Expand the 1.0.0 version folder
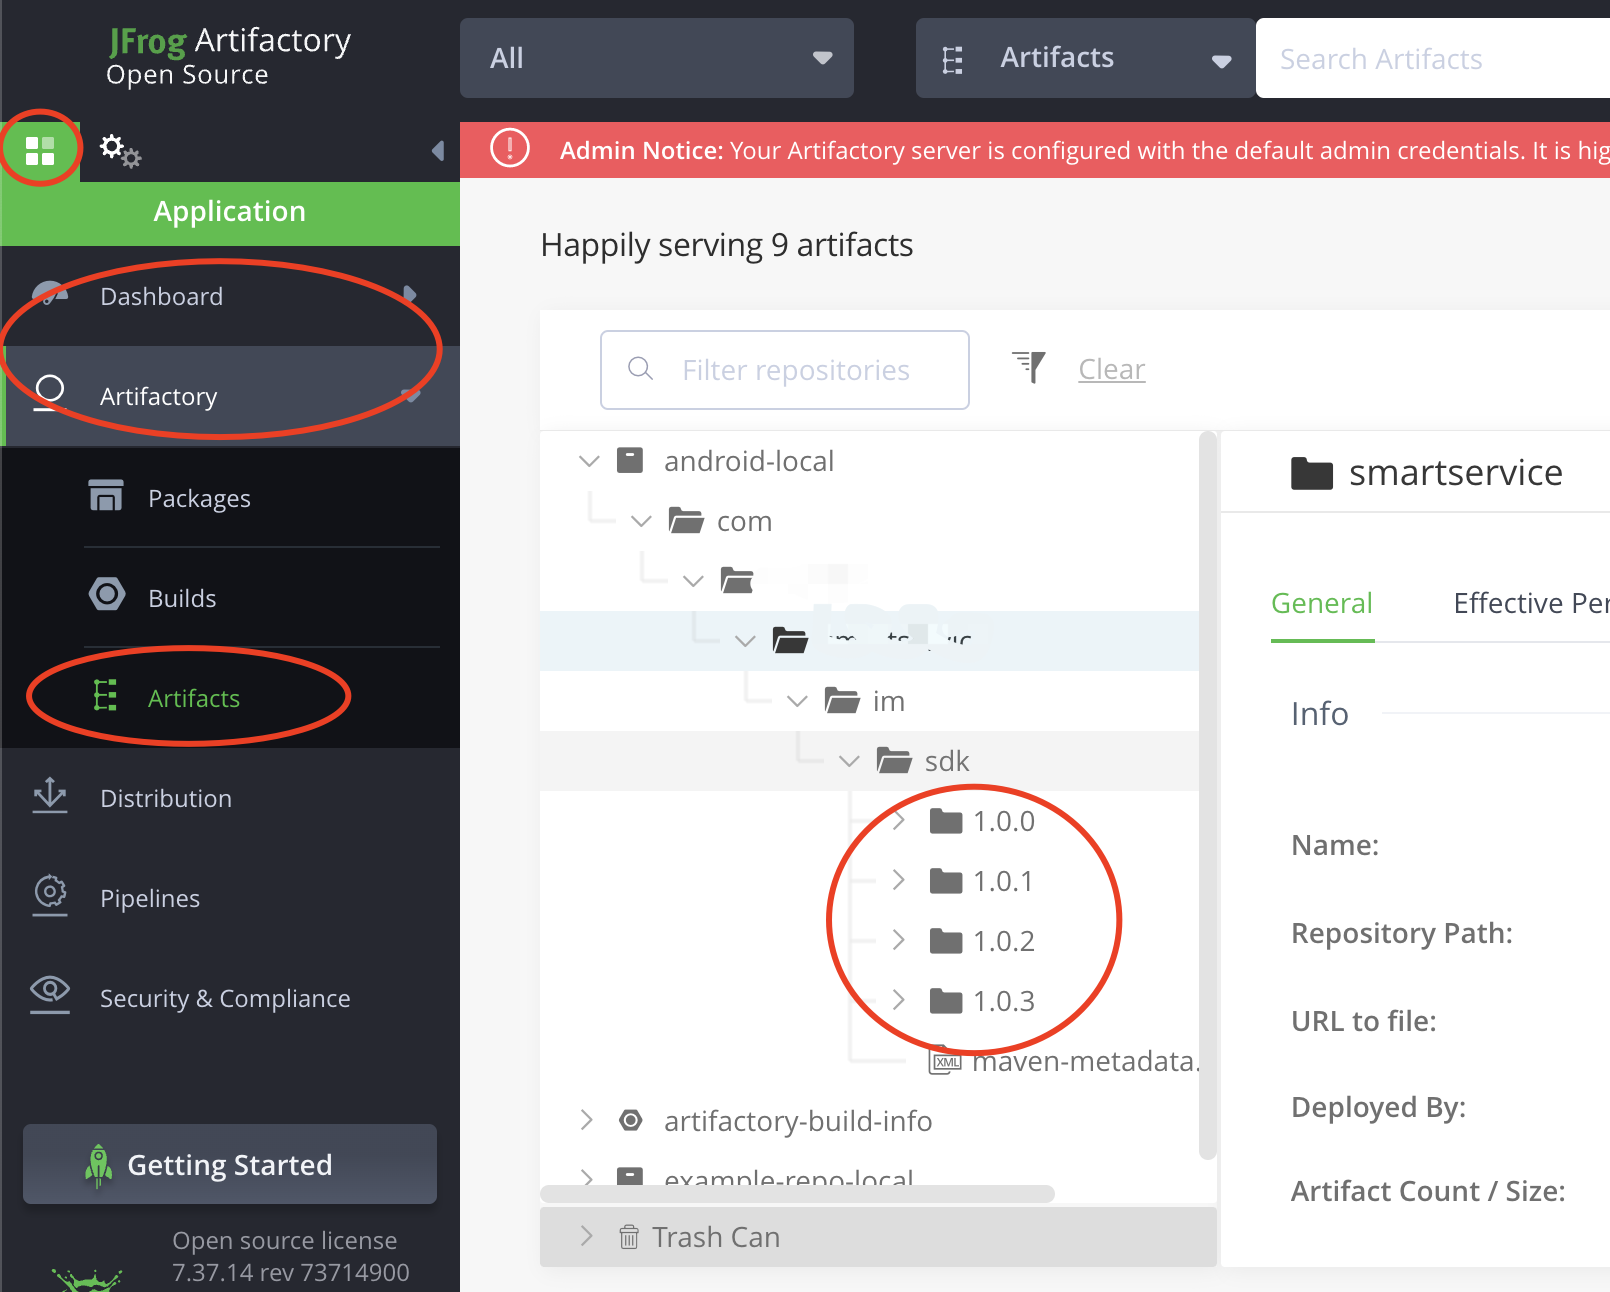The height and width of the screenshot is (1292, 1610). coord(898,820)
